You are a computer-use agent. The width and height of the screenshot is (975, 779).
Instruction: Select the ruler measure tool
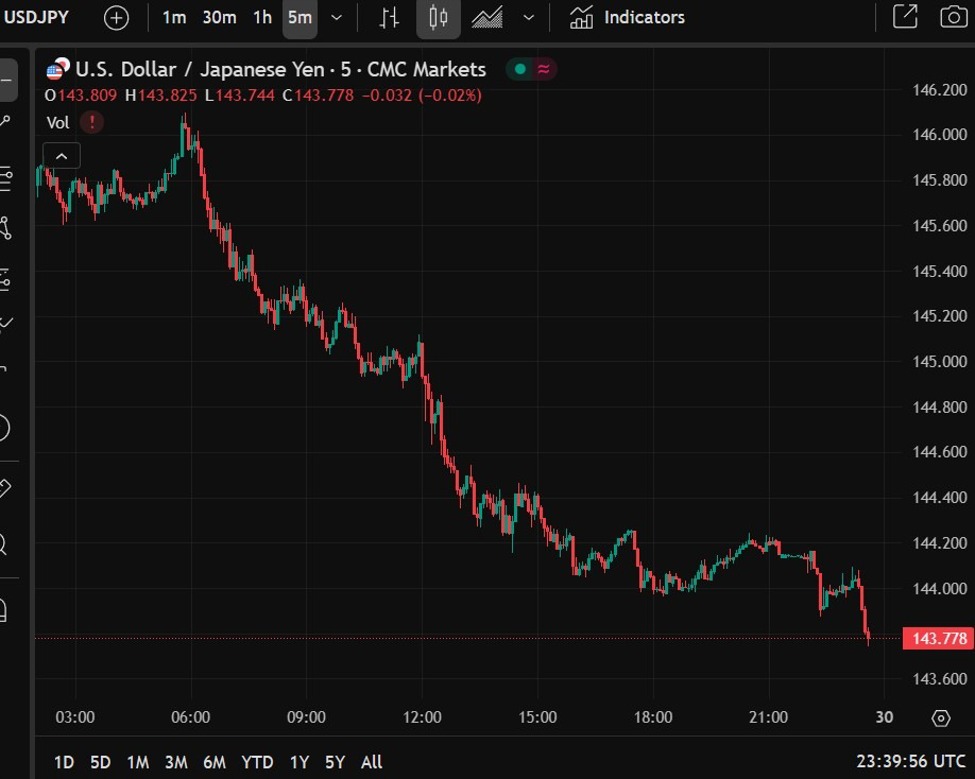pyautogui.click(x=6, y=489)
